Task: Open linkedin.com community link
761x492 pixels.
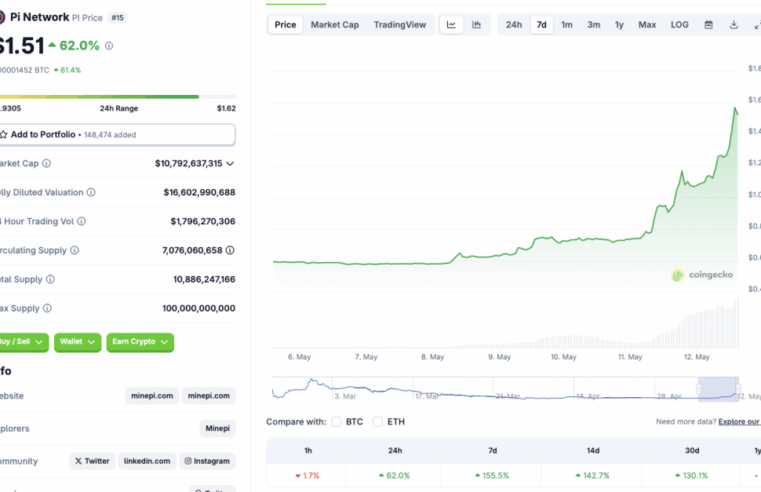Action: 147,461
